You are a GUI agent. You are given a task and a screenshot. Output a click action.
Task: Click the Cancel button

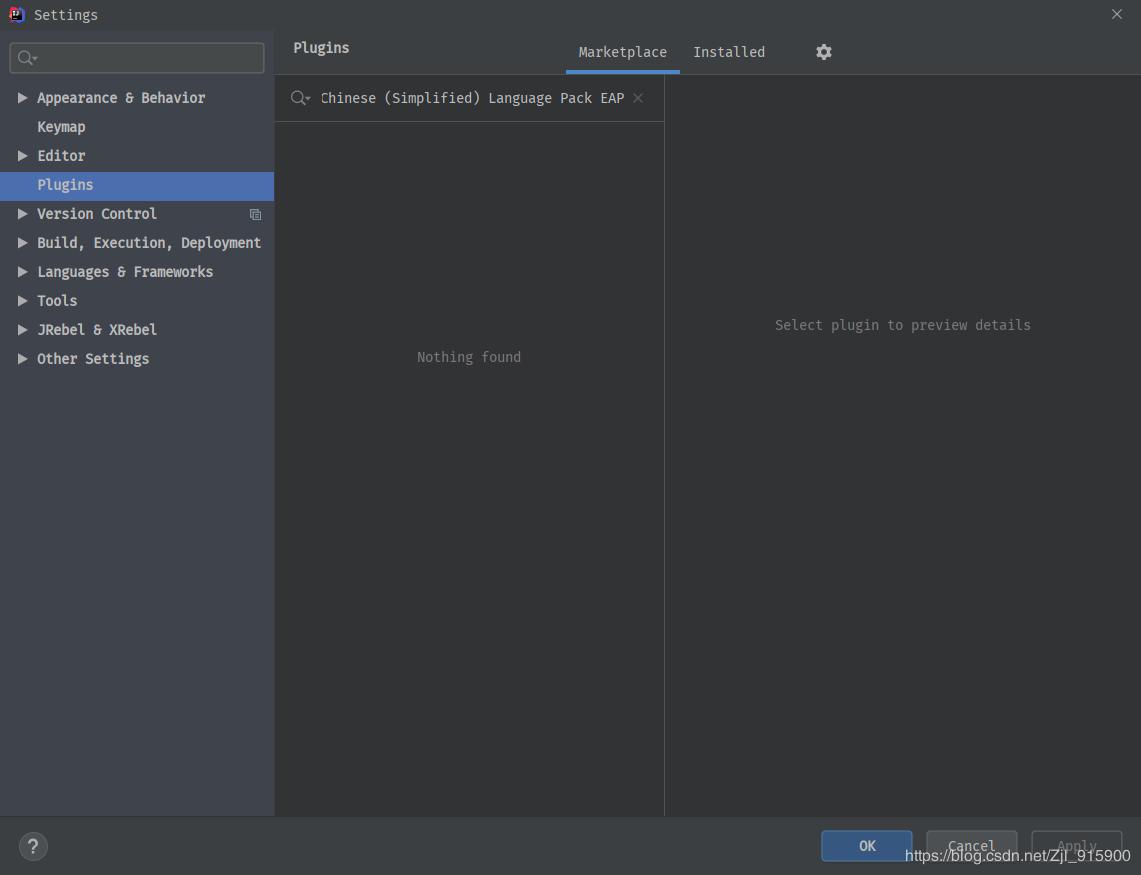971,846
